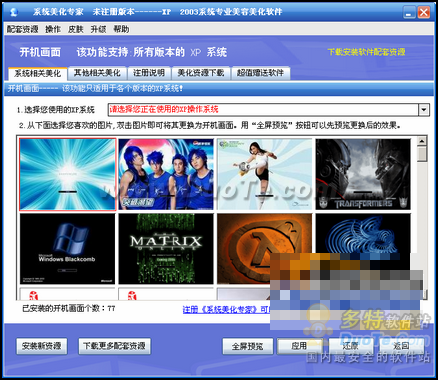This screenshot has height=380, width=438.
Task: Open the 升级 menu
Action: coord(98,29)
